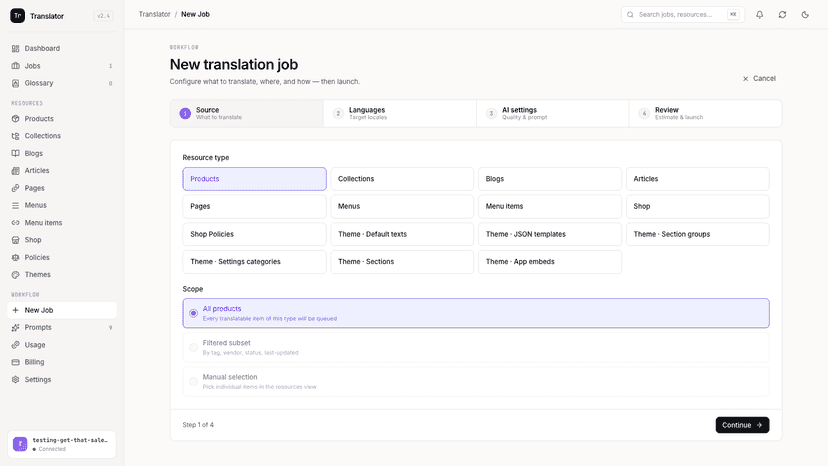
Task: Click the Collections icon in sidebar
Action: [x=15, y=136]
